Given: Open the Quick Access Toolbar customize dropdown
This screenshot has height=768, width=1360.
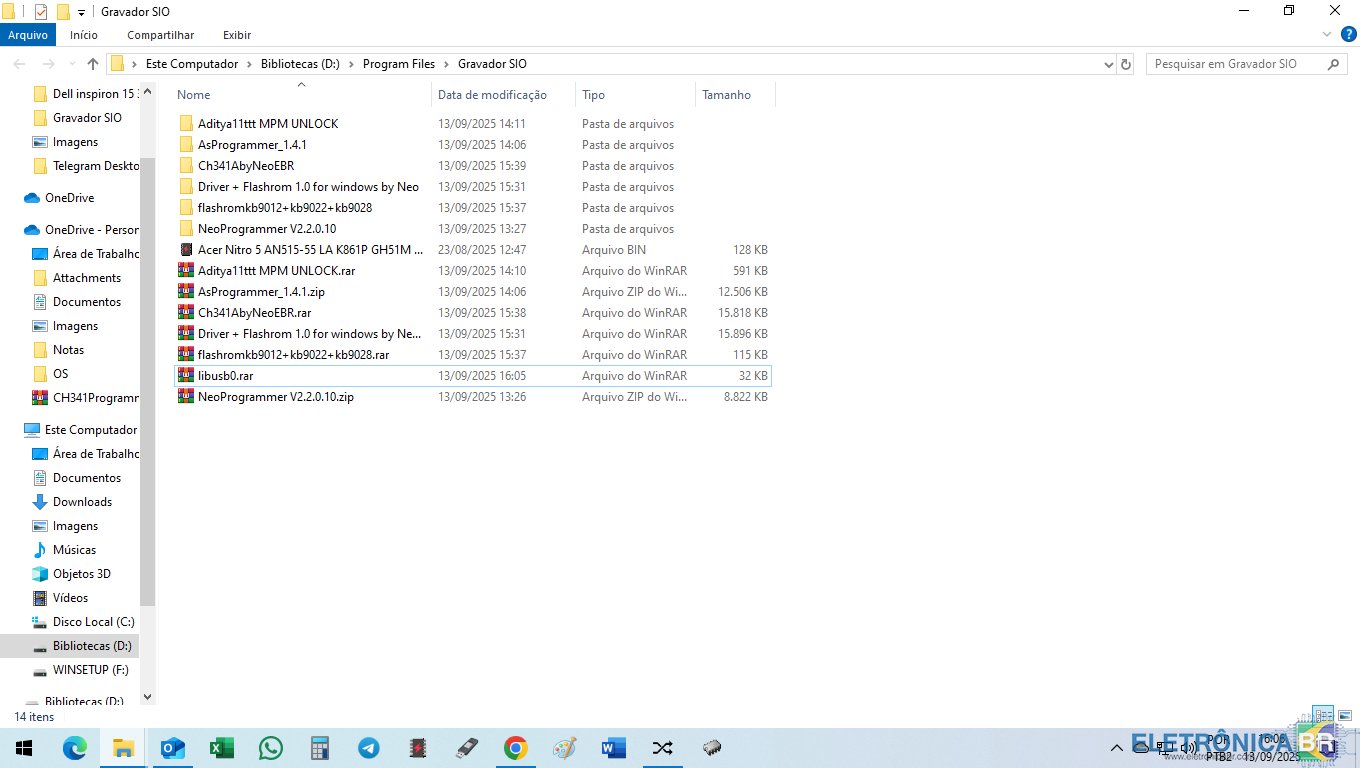Looking at the screenshot, I should tap(81, 12).
